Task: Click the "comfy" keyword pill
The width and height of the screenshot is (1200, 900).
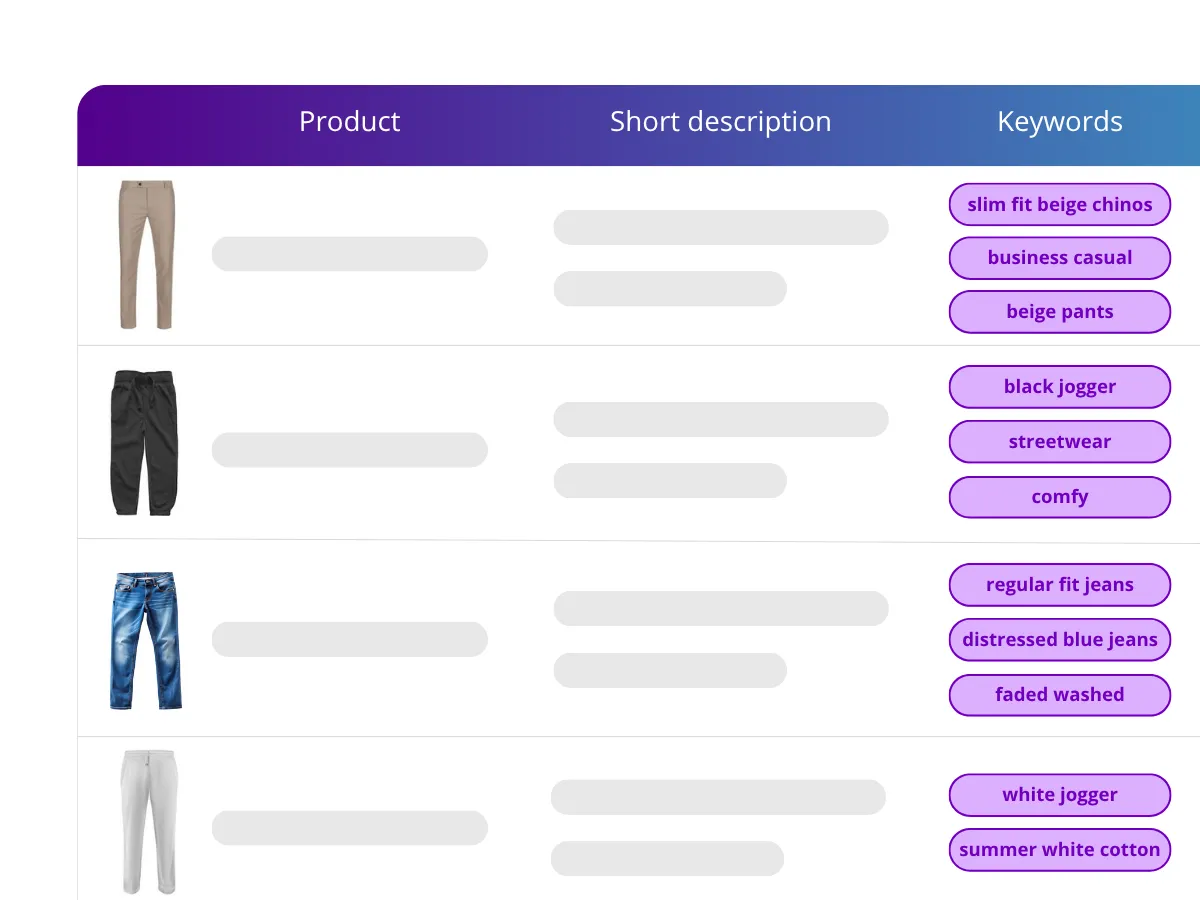Action: click(1059, 497)
